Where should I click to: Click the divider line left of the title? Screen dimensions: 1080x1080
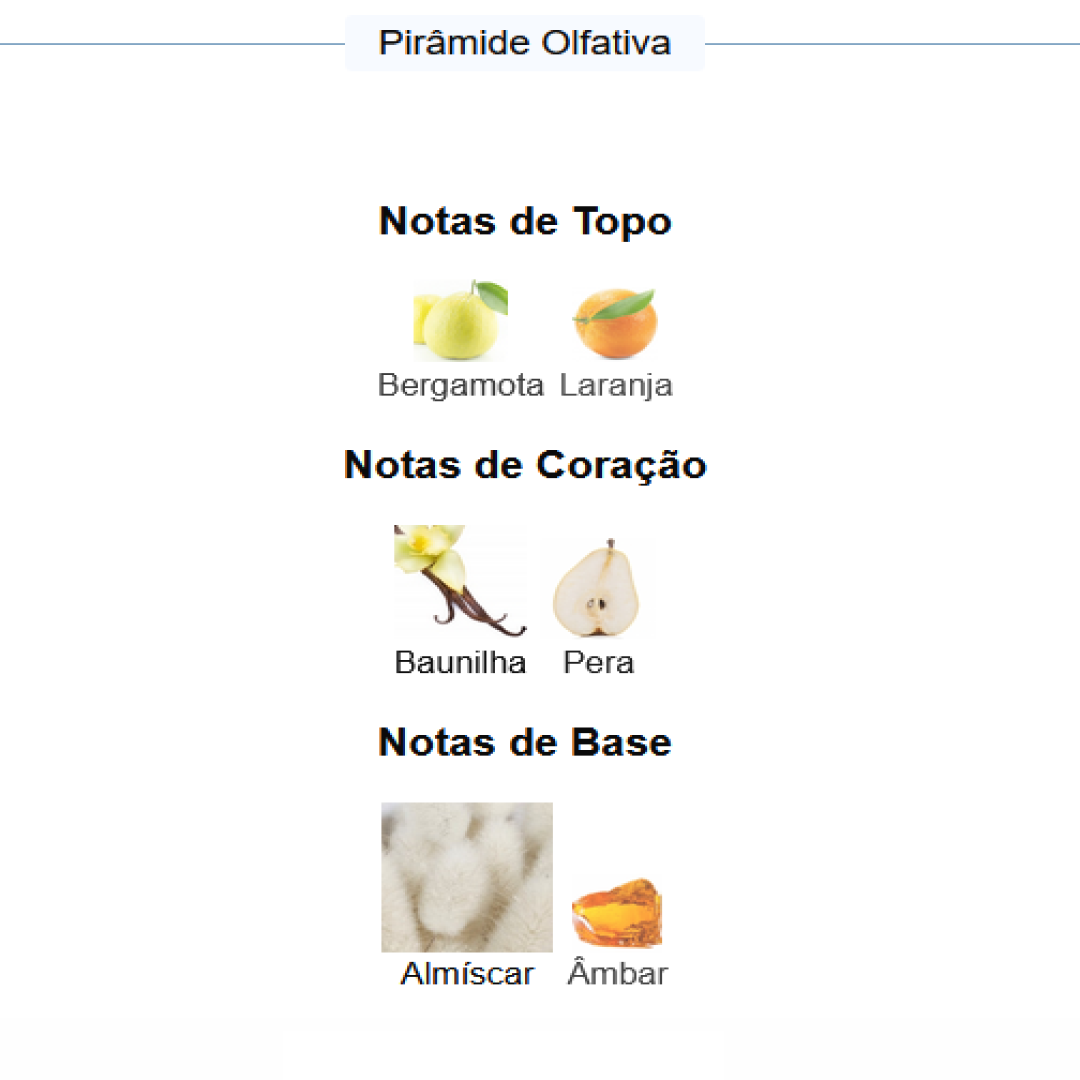[170, 44]
